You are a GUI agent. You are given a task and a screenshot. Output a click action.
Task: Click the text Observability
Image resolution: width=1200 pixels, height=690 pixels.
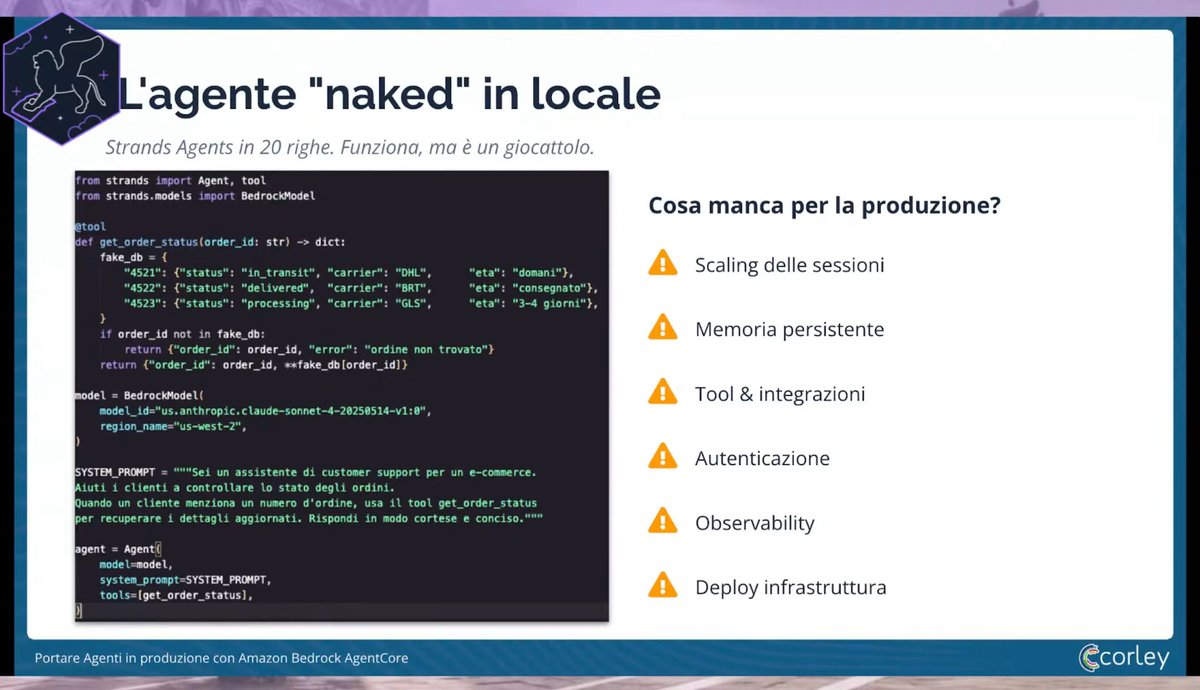(x=755, y=523)
